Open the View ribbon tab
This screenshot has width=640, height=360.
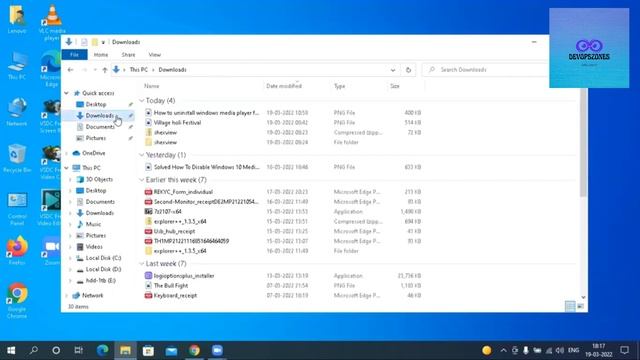click(155, 55)
